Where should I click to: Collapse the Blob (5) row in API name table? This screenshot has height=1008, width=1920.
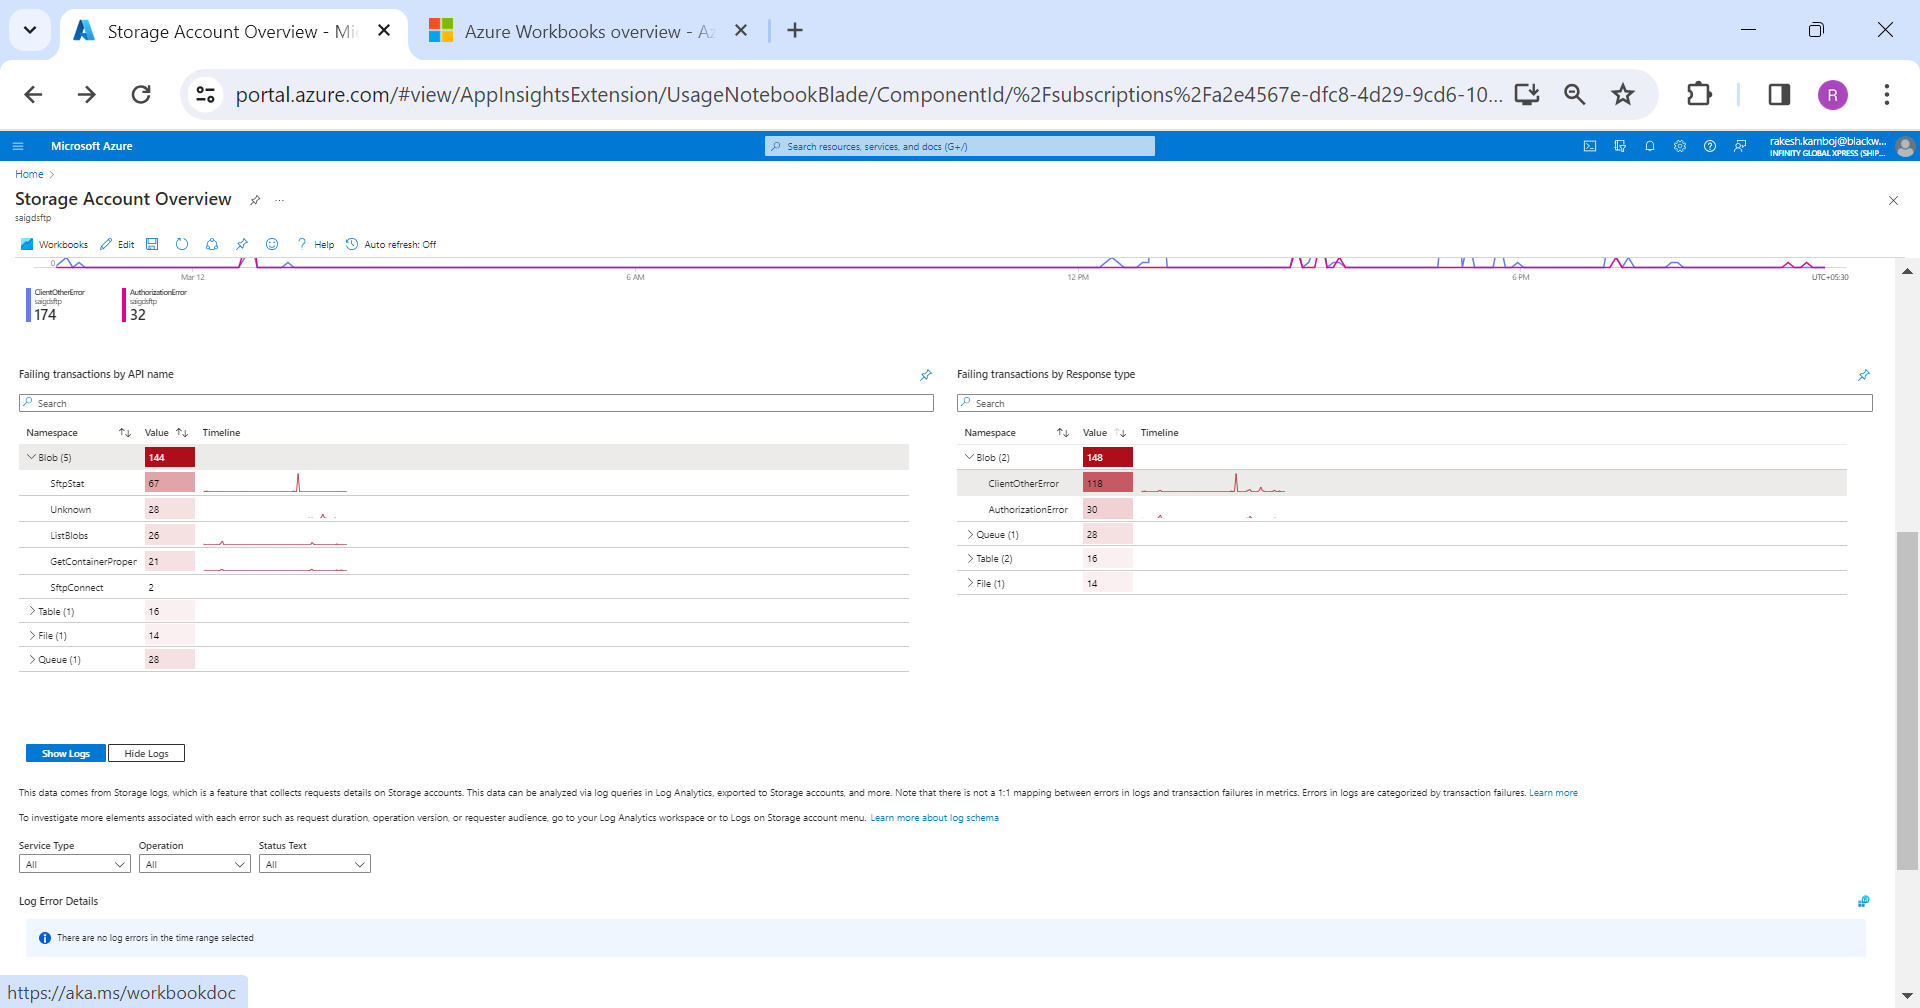click(x=31, y=457)
